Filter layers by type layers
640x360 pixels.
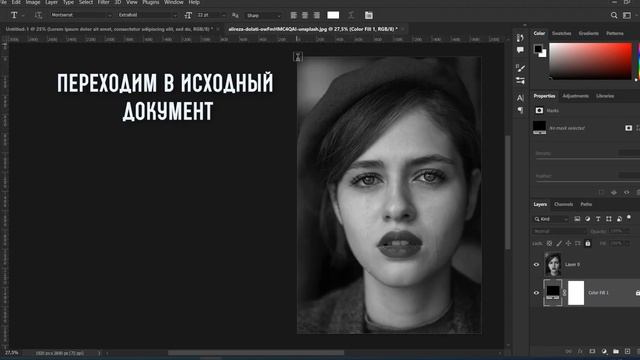click(598, 219)
